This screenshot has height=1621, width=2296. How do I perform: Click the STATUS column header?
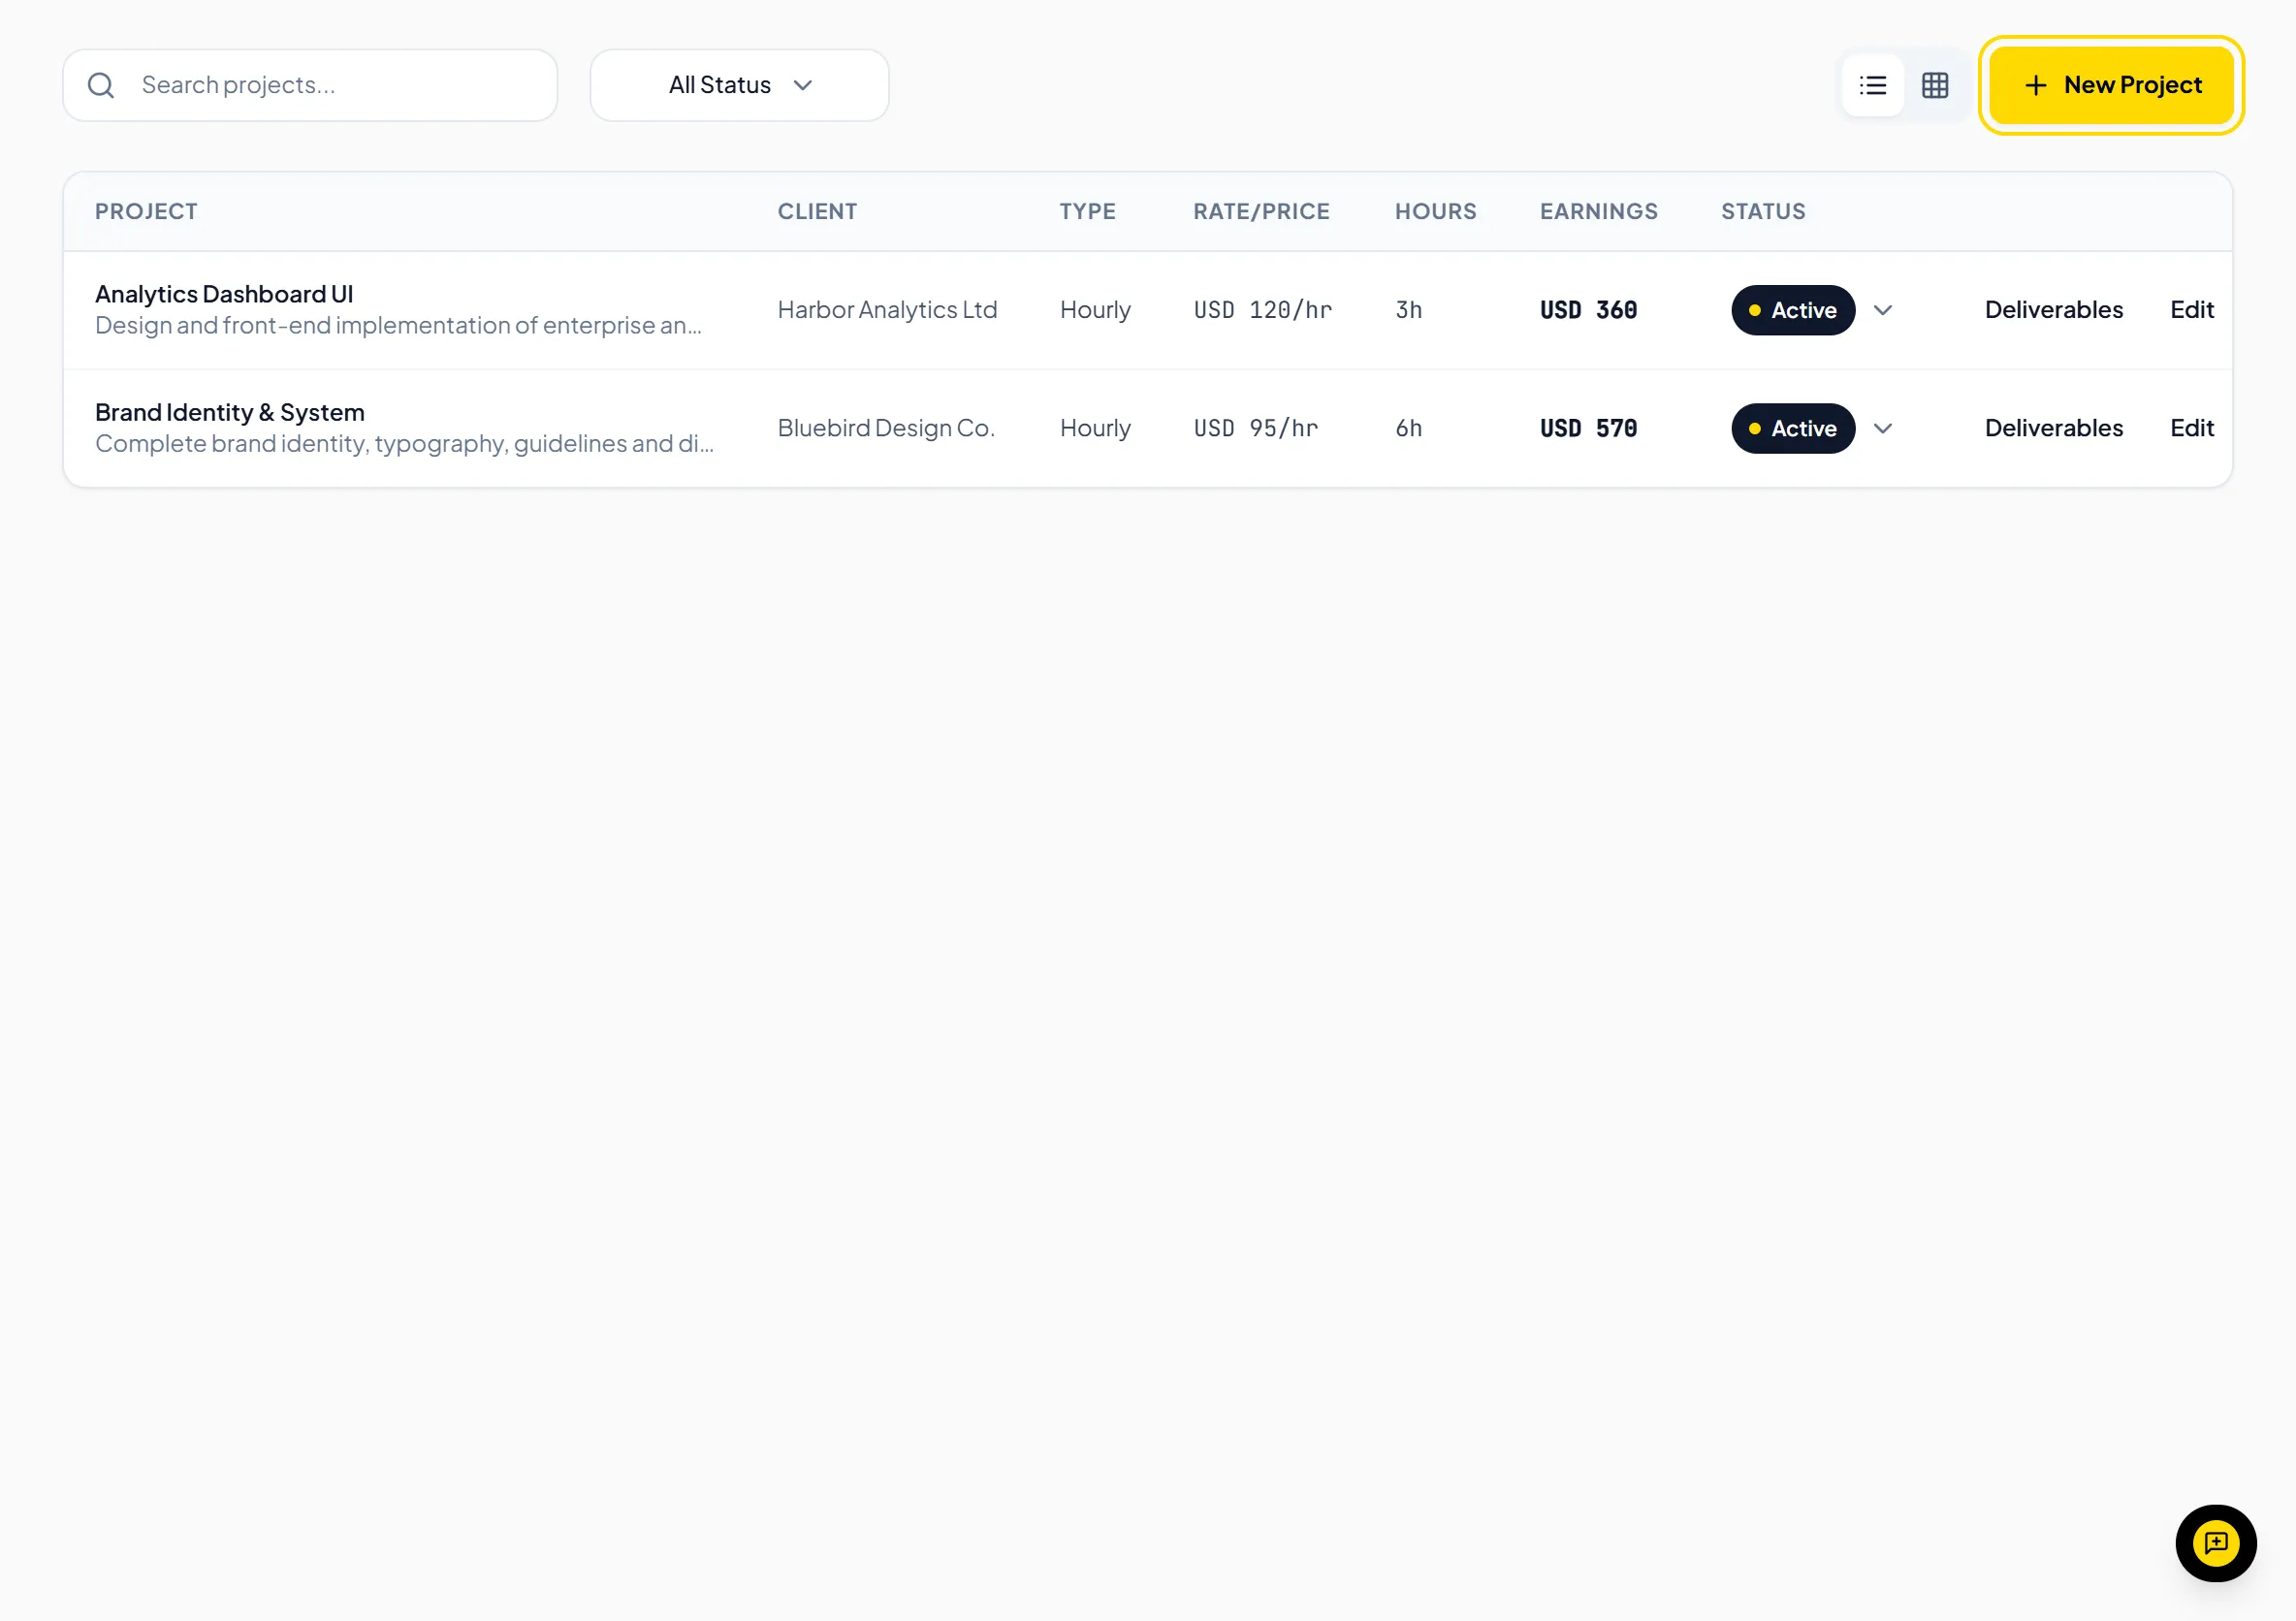tap(1763, 211)
